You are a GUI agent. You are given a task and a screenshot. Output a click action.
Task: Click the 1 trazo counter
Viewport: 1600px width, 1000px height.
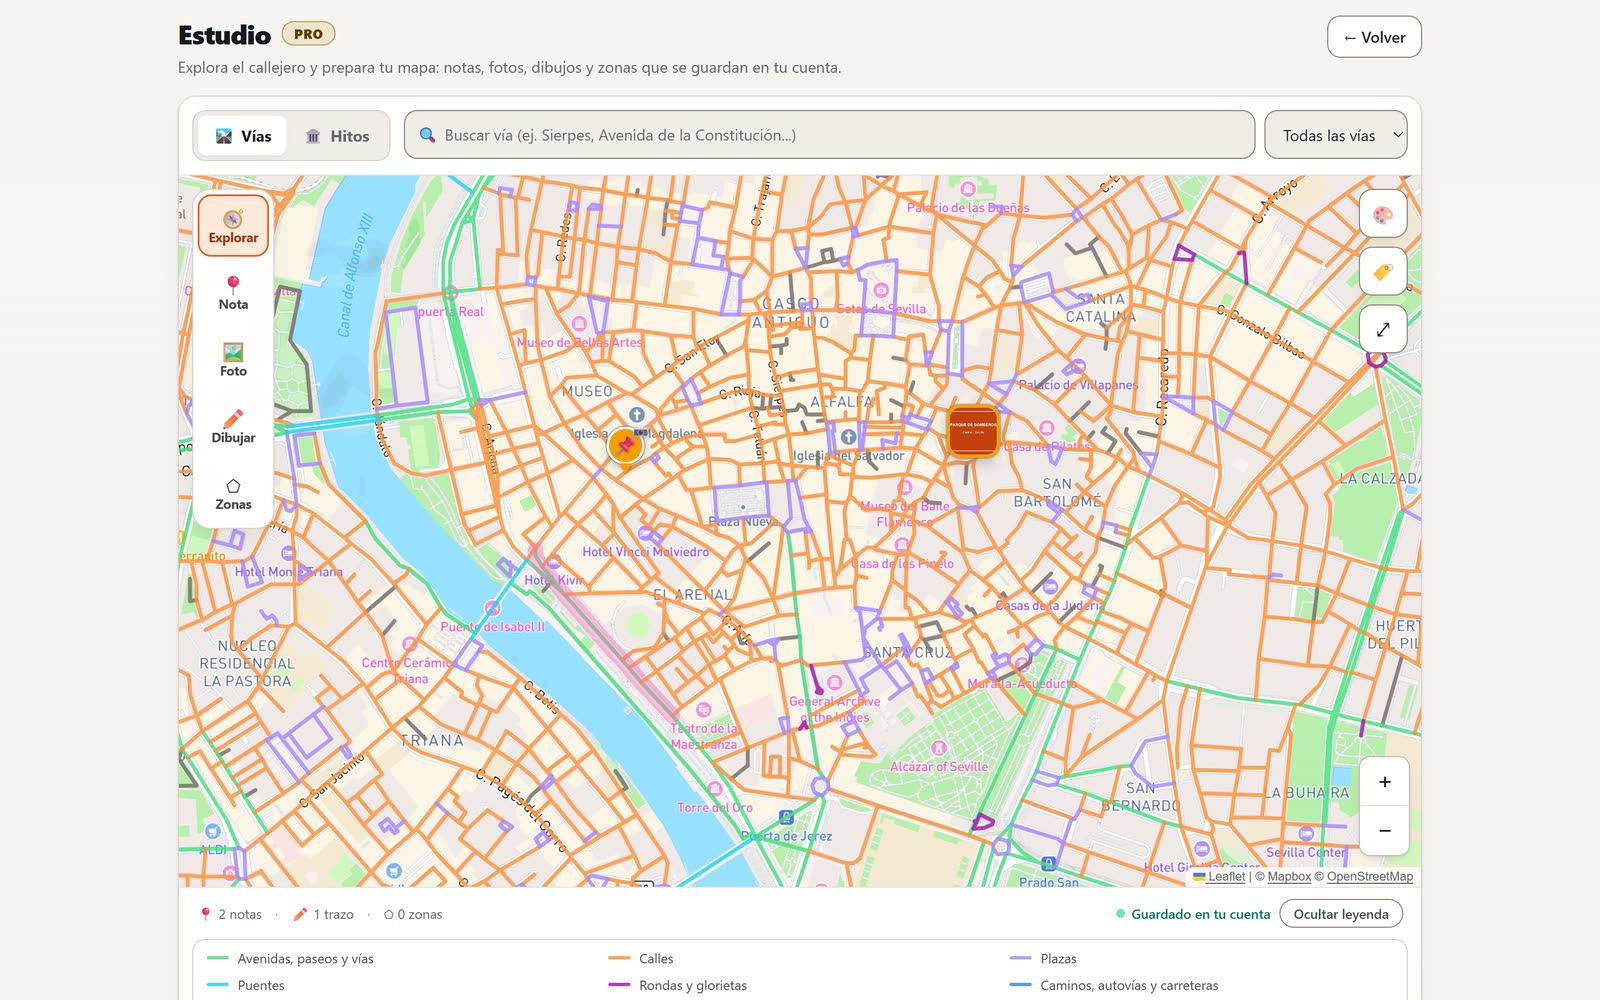pyautogui.click(x=324, y=914)
